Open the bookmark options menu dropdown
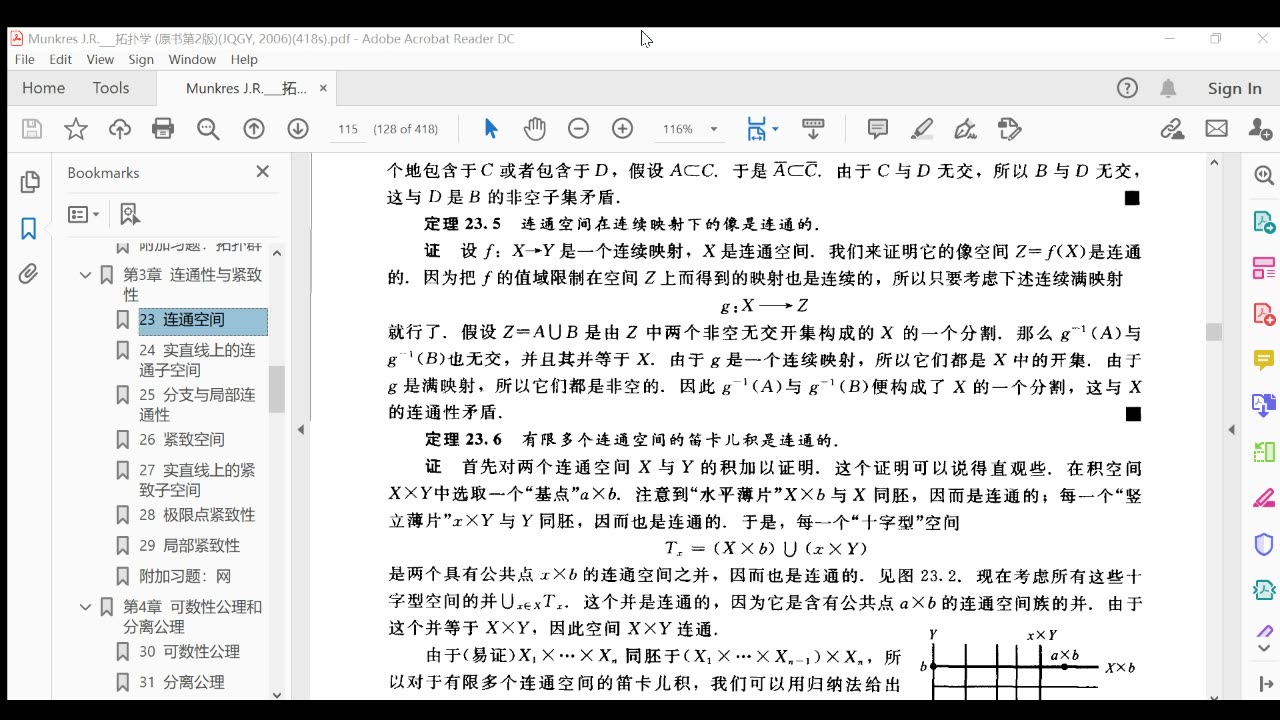Image resolution: width=1280 pixels, height=720 pixels. coord(84,214)
